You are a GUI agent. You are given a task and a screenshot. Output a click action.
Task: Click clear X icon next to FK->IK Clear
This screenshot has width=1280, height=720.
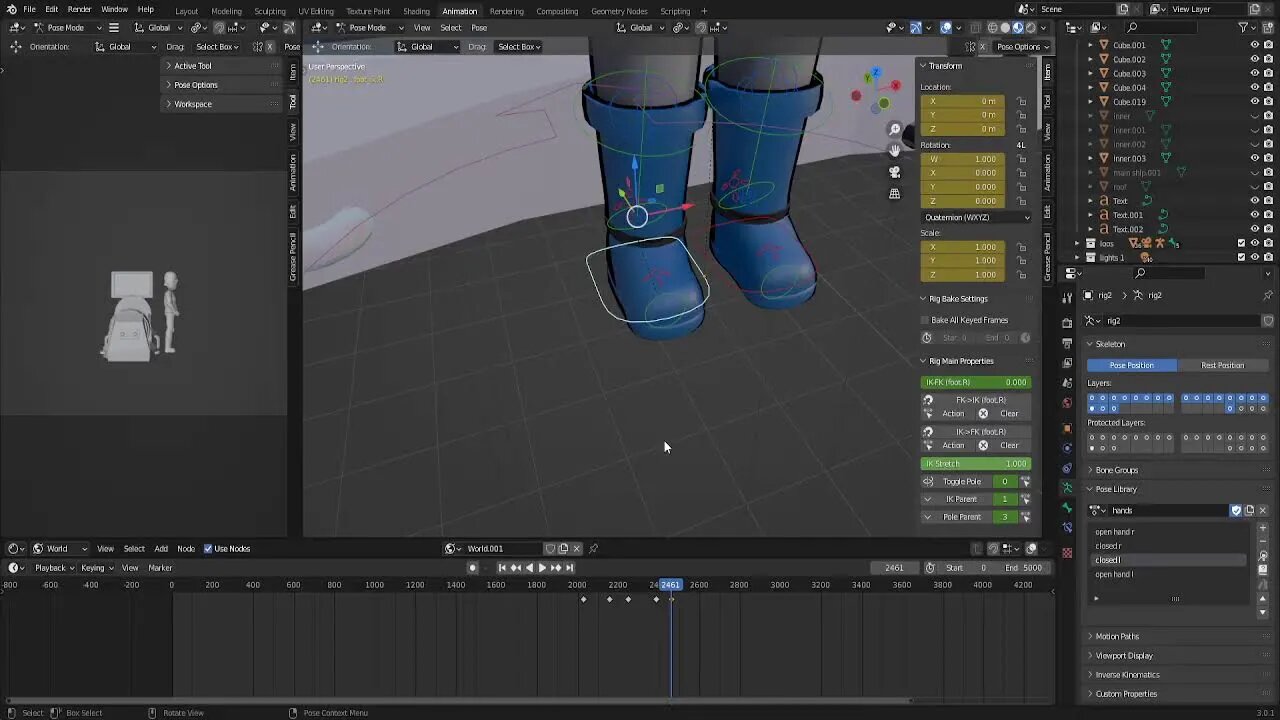(x=983, y=413)
